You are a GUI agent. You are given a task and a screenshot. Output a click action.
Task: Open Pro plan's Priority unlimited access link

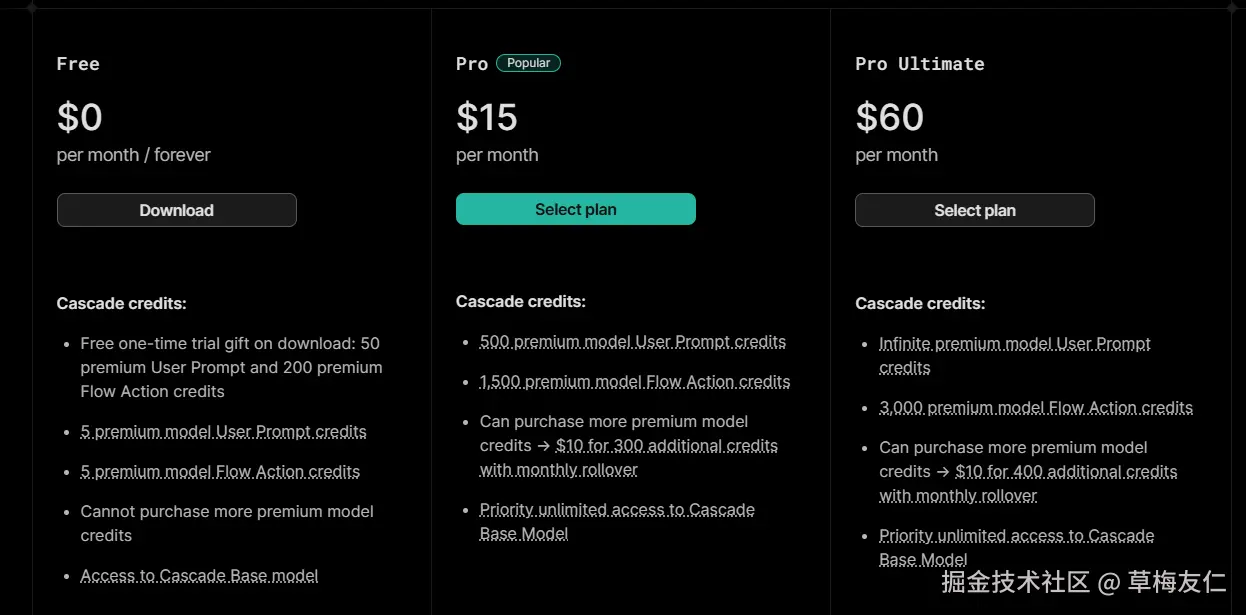pyautogui.click(x=616, y=510)
